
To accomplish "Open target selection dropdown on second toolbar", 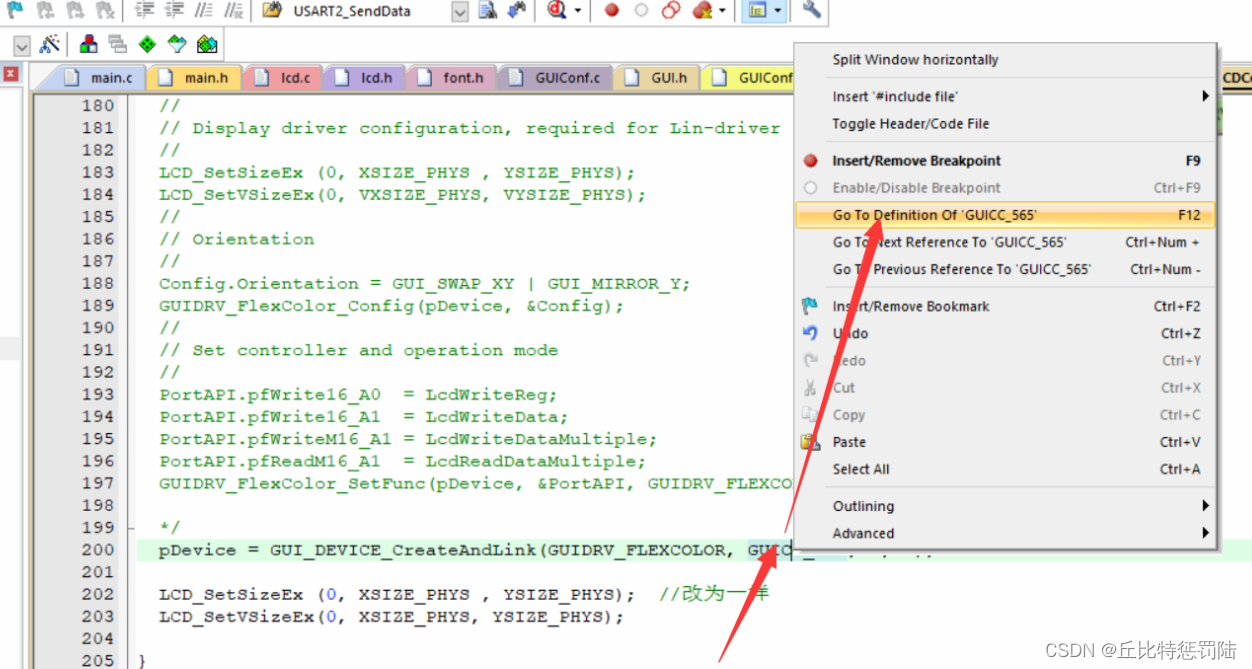I will click(22, 45).
